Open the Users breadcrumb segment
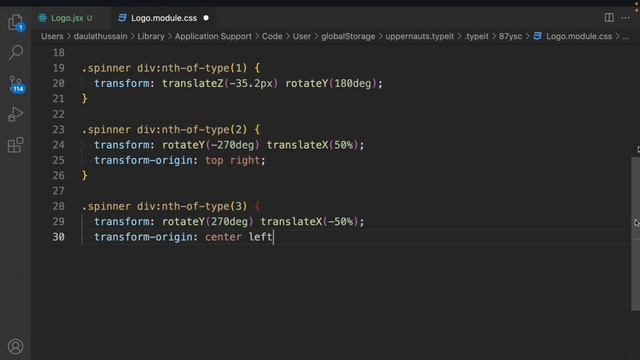This screenshot has width=640, height=360. click(x=52, y=36)
